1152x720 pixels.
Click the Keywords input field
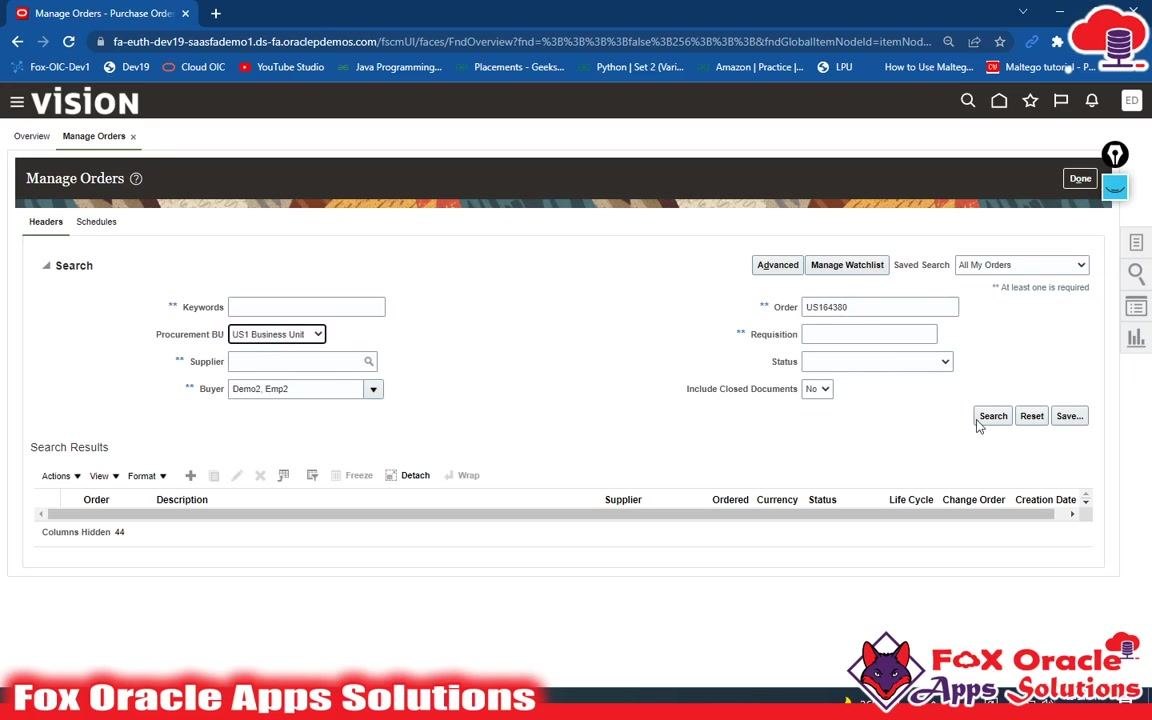[306, 307]
